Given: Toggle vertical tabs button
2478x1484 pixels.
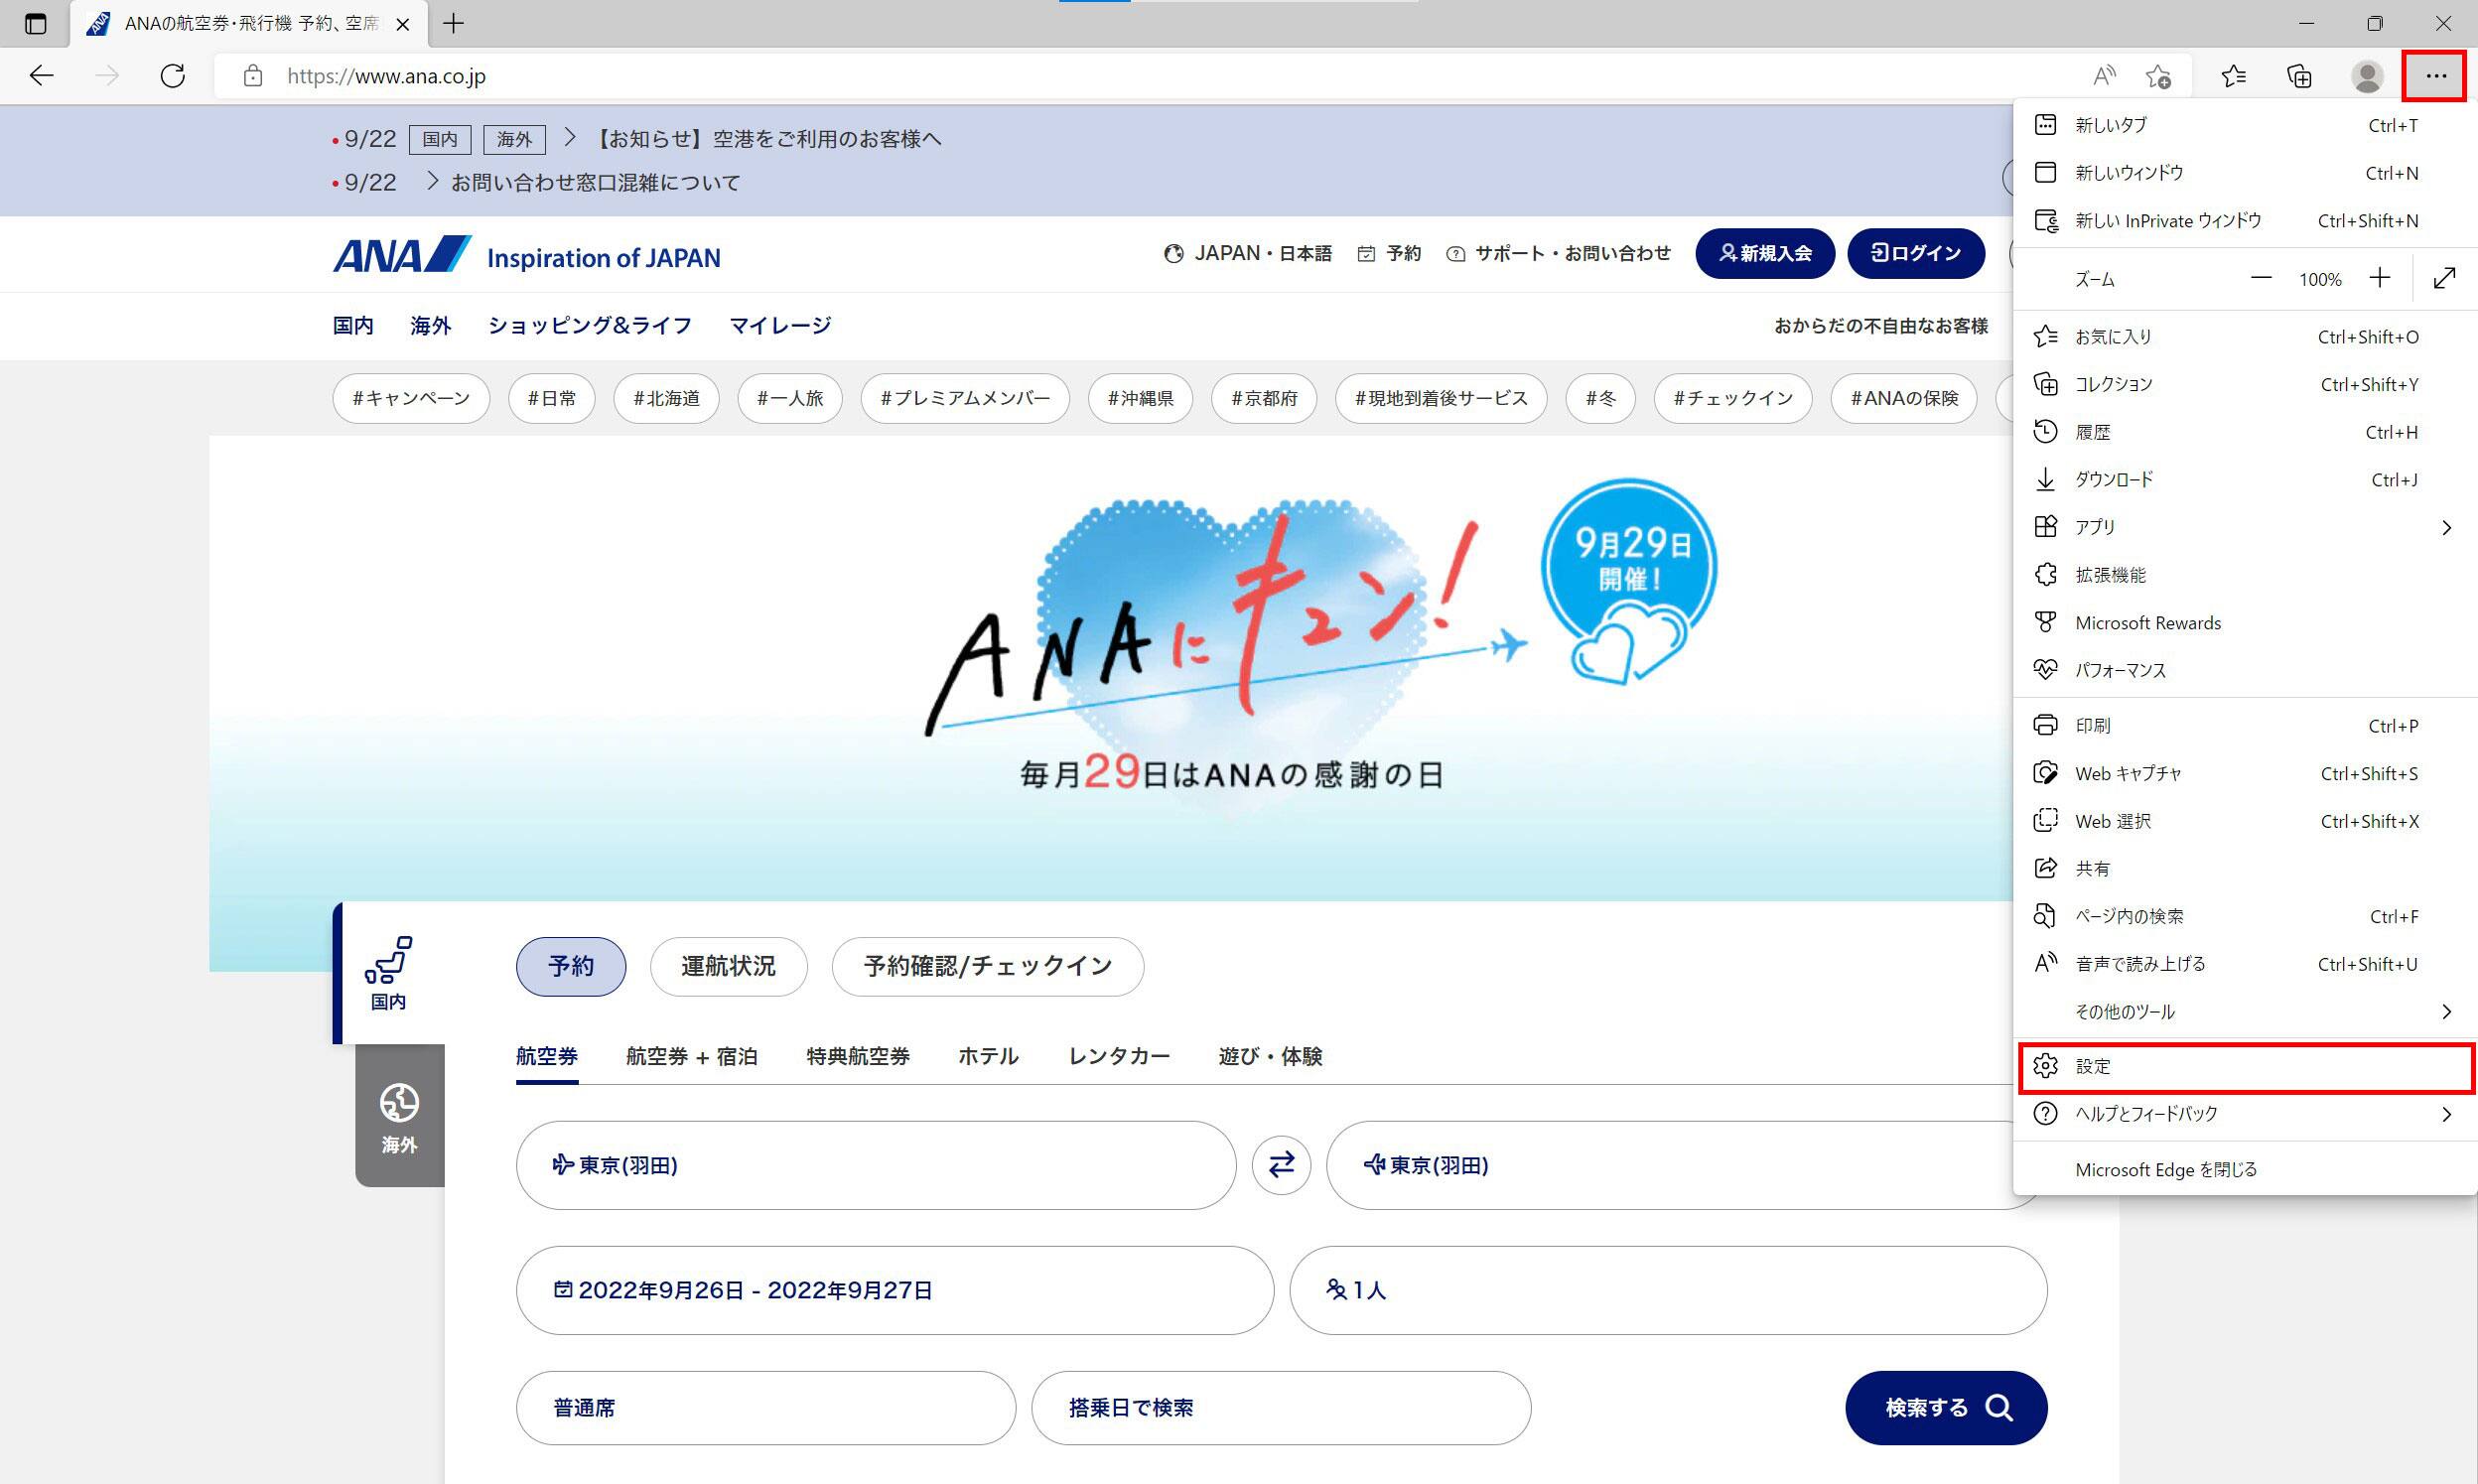Looking at the screenshot, I should point(35,23).
